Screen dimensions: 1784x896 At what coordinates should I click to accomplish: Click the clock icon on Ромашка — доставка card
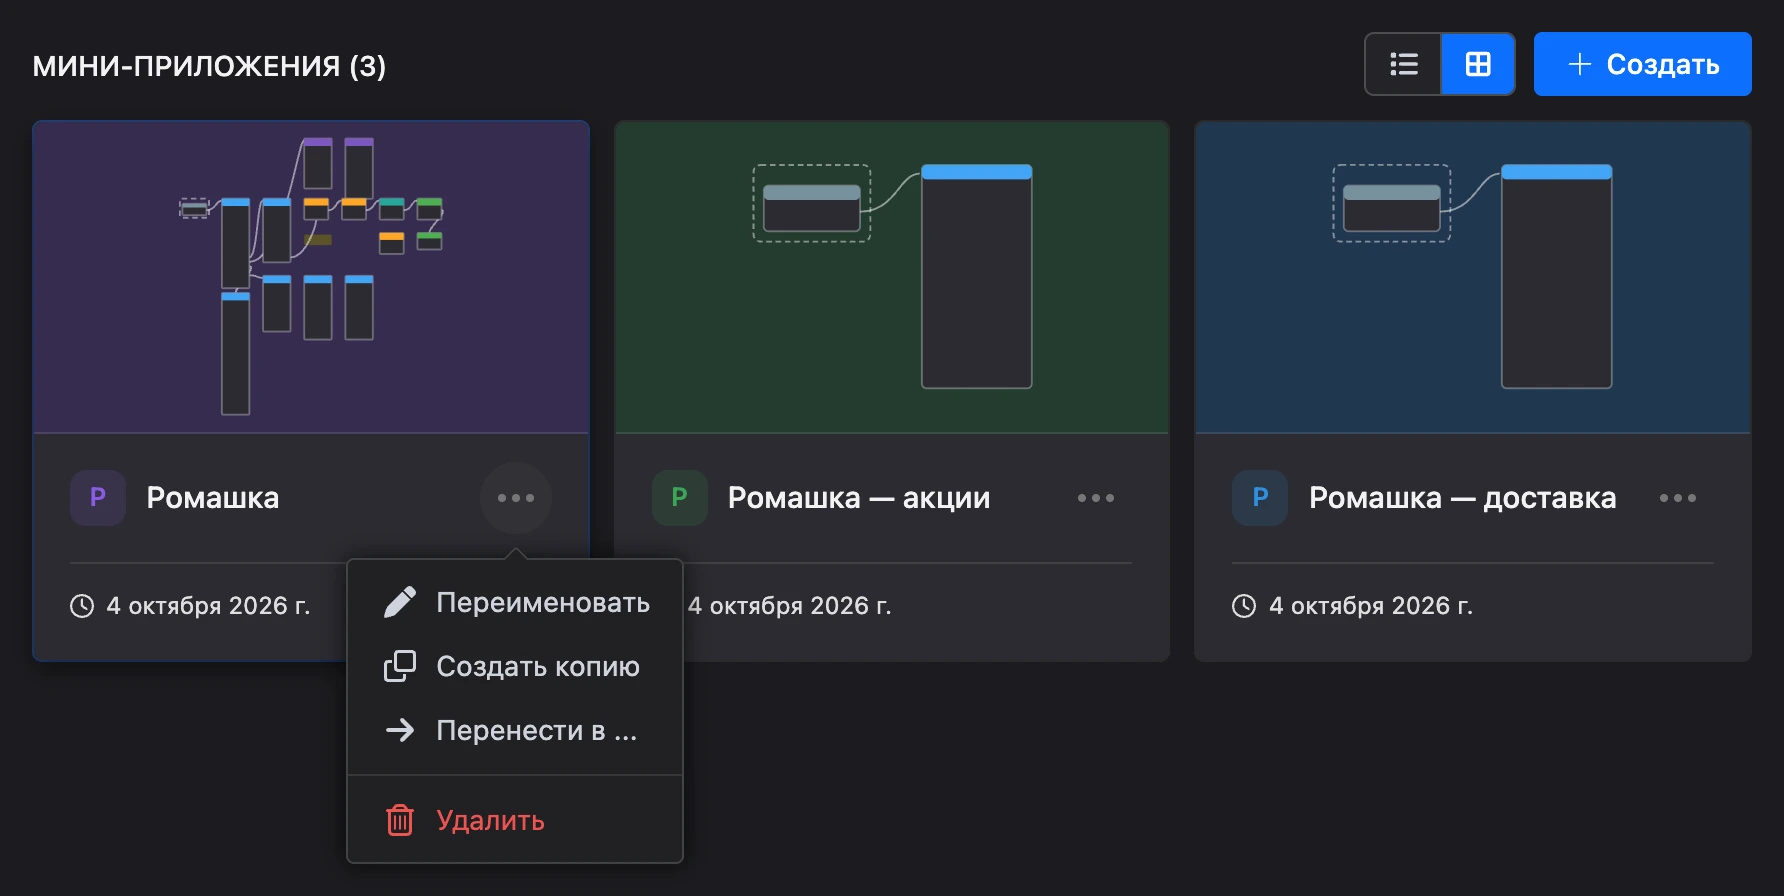click(1244, 606)
